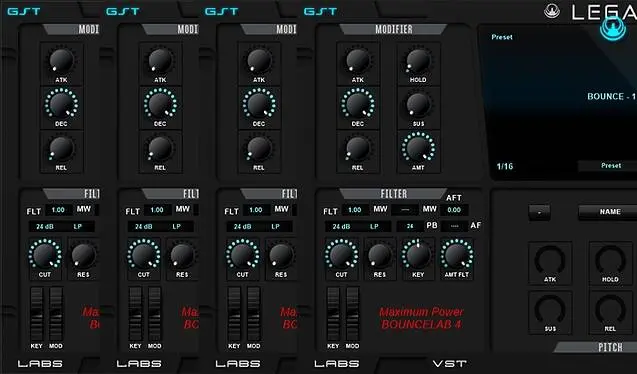The width and height of the screenshot is (637, 374).
Task: Adjust the REL knob in fourth Modifier panel
Action: point(358,148)
